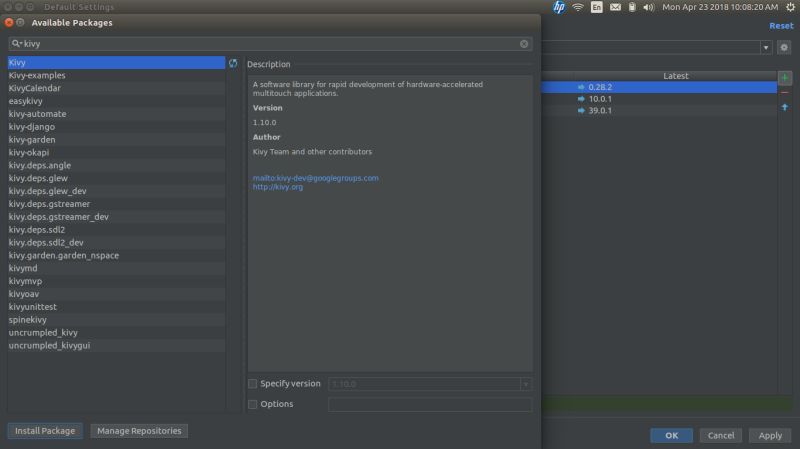The height and width of the screenshot is (449, 800).
Task: Select kivymd package
Action: [116, 268]
